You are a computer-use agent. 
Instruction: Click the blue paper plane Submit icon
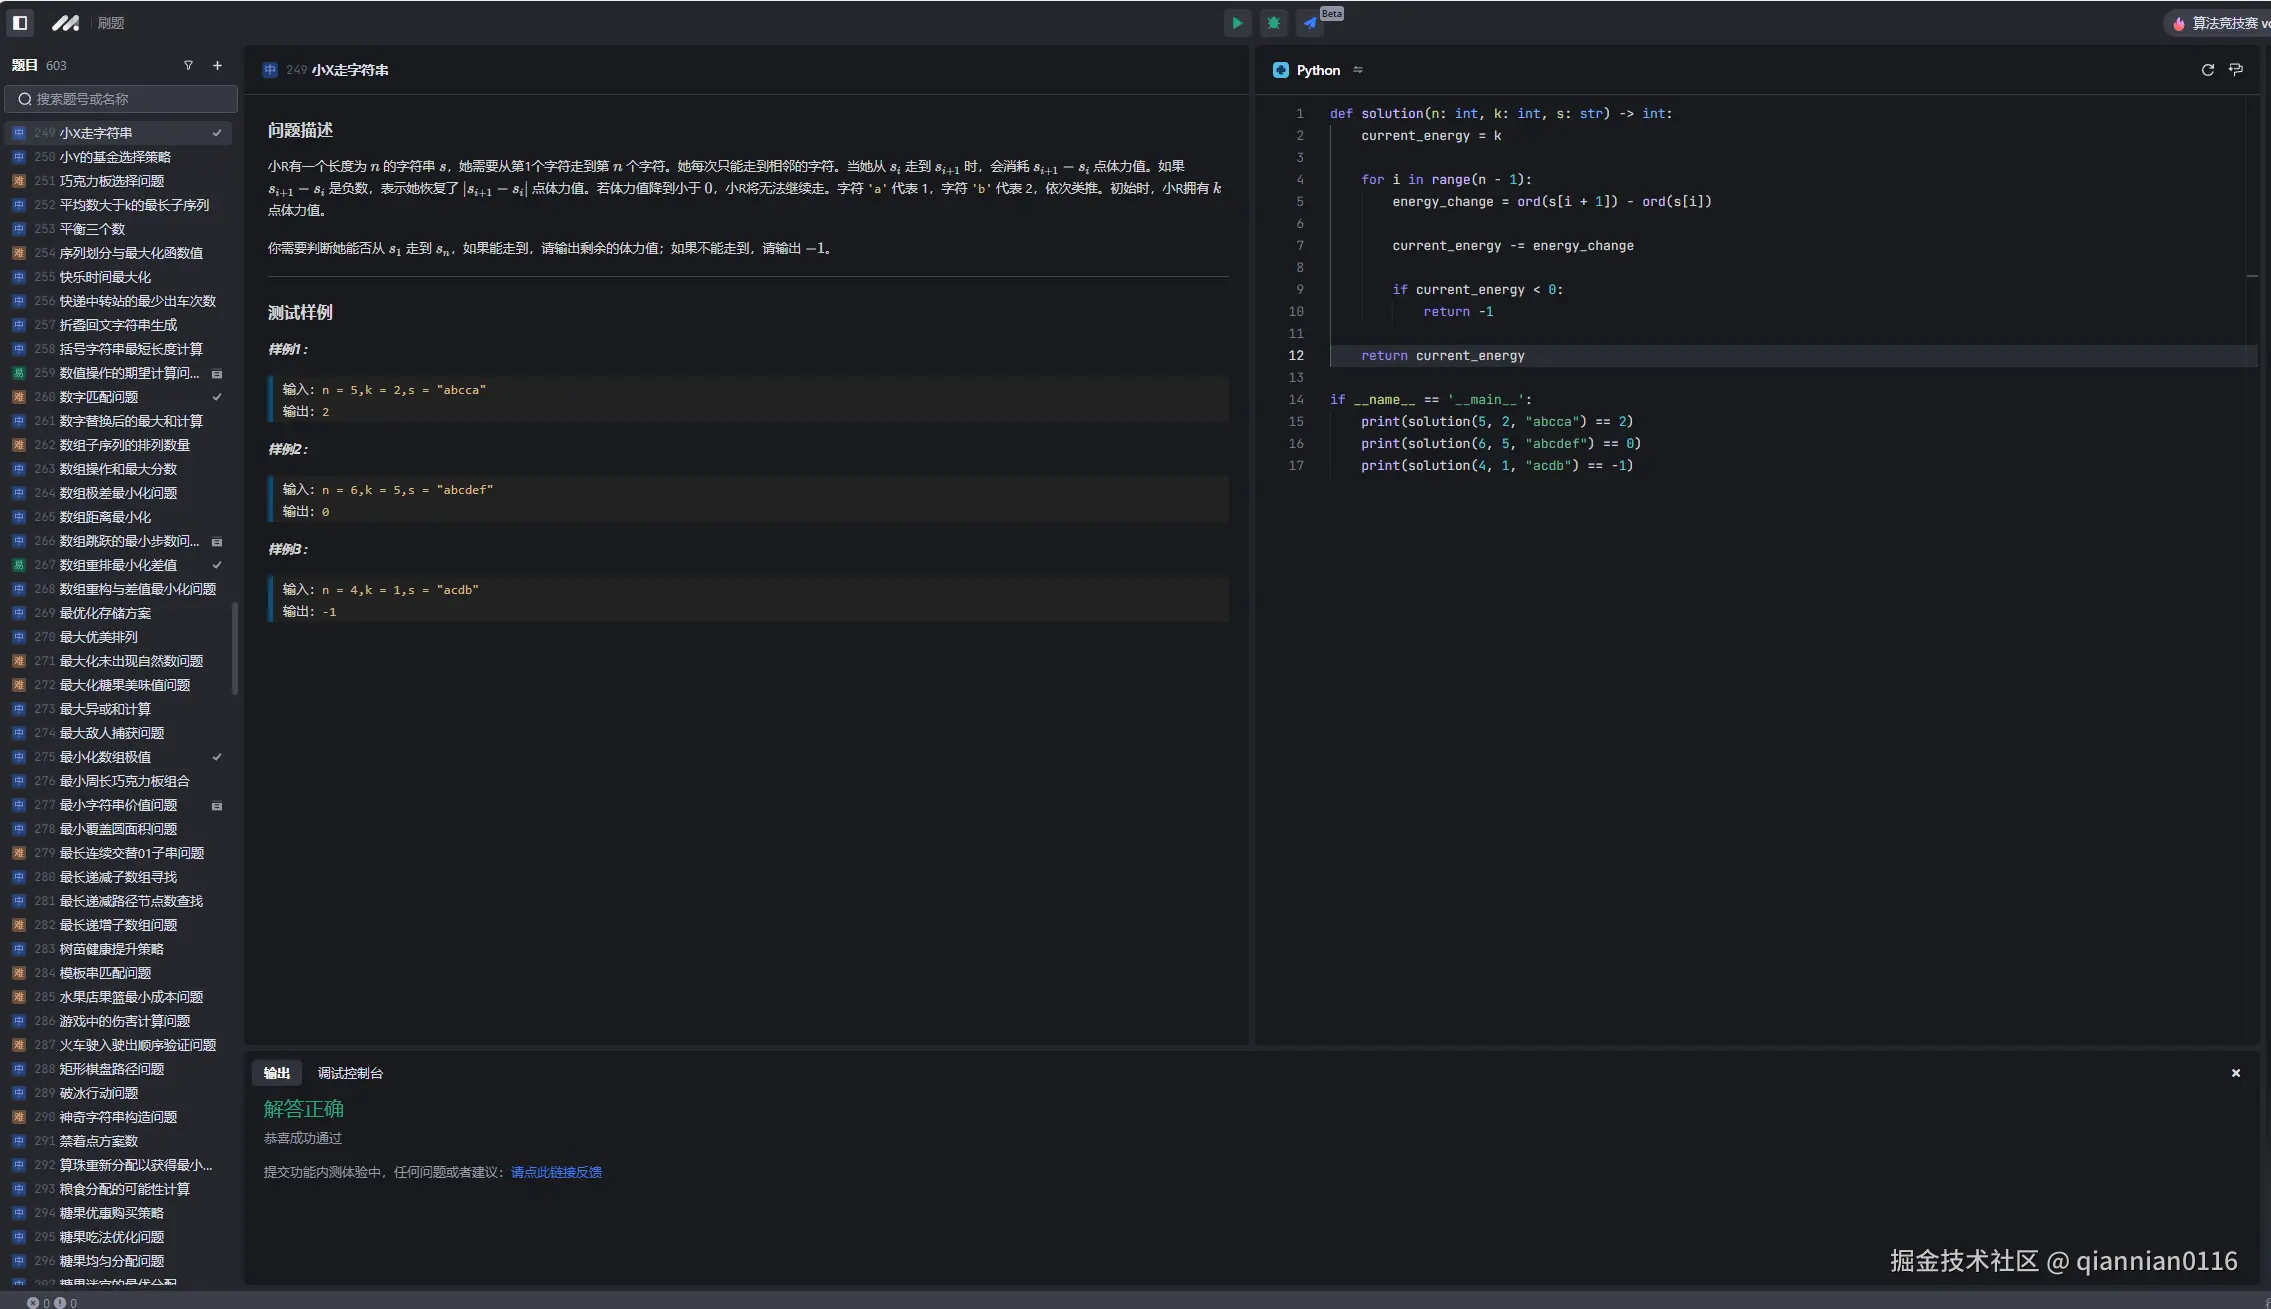click(x=1310, y=23)
